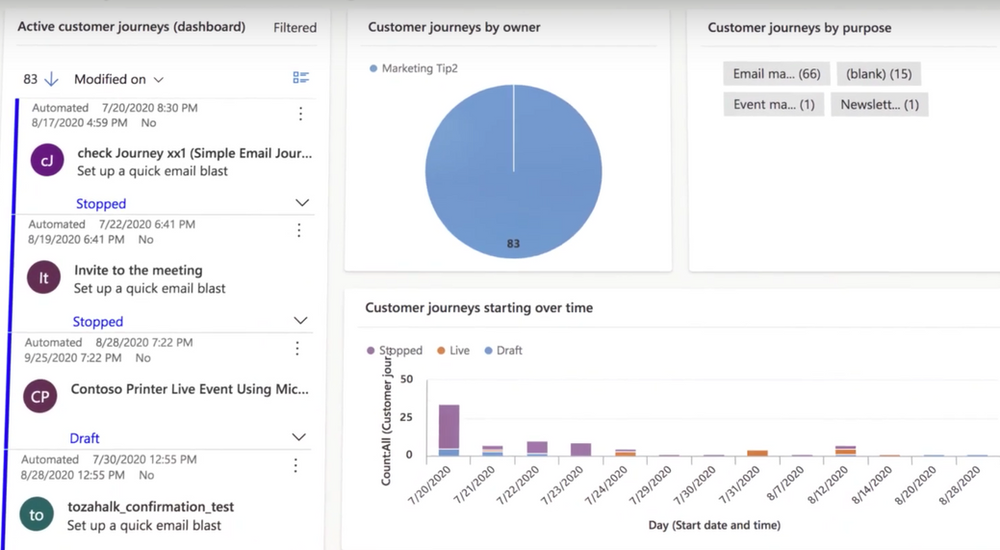Viewport: 1000px width, 550px height.
Task: Open more options for Contoso Printer Live Event
Action: (297, 348)
